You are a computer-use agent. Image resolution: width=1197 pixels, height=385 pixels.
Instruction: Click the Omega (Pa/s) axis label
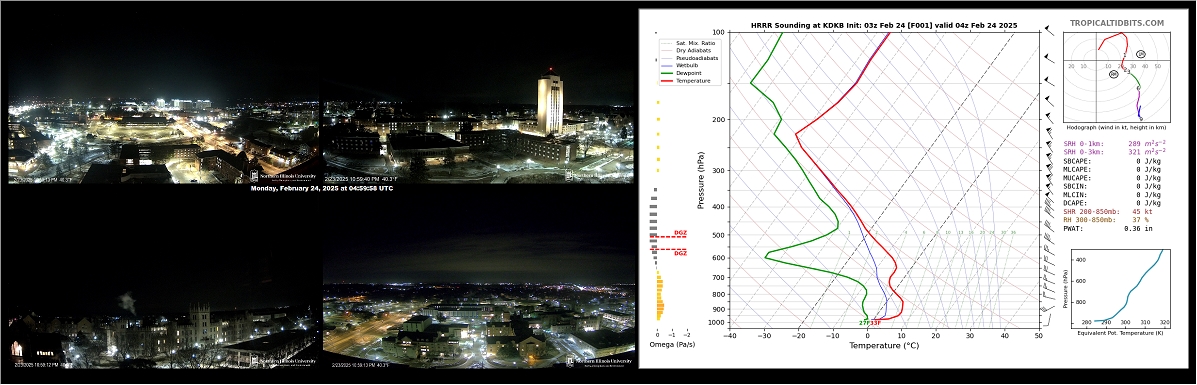(671, 345)
